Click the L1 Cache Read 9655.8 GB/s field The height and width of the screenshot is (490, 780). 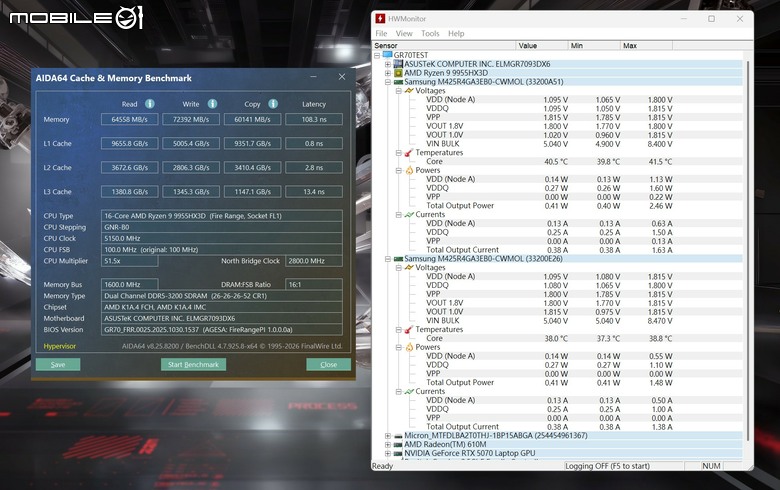click(x=129, y=143)
